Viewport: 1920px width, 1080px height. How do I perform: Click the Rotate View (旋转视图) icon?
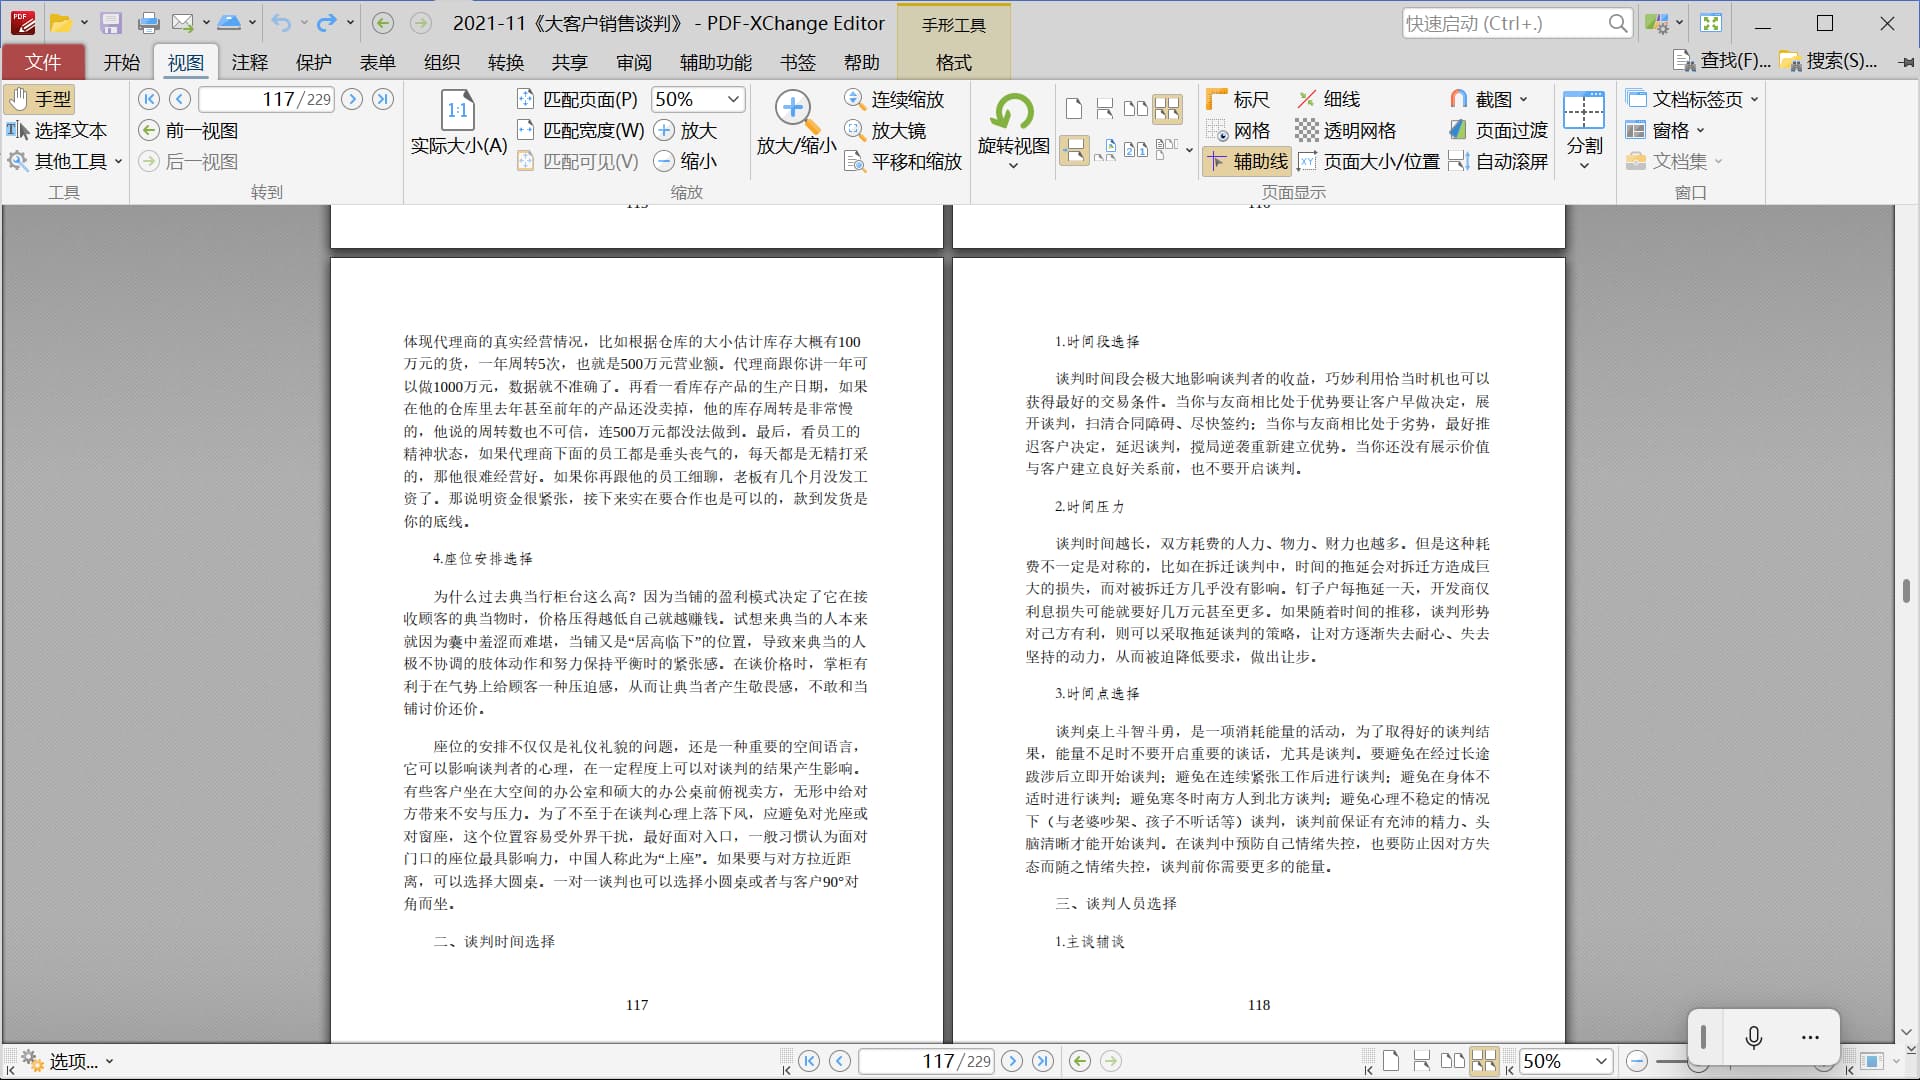pos(1013,111)
